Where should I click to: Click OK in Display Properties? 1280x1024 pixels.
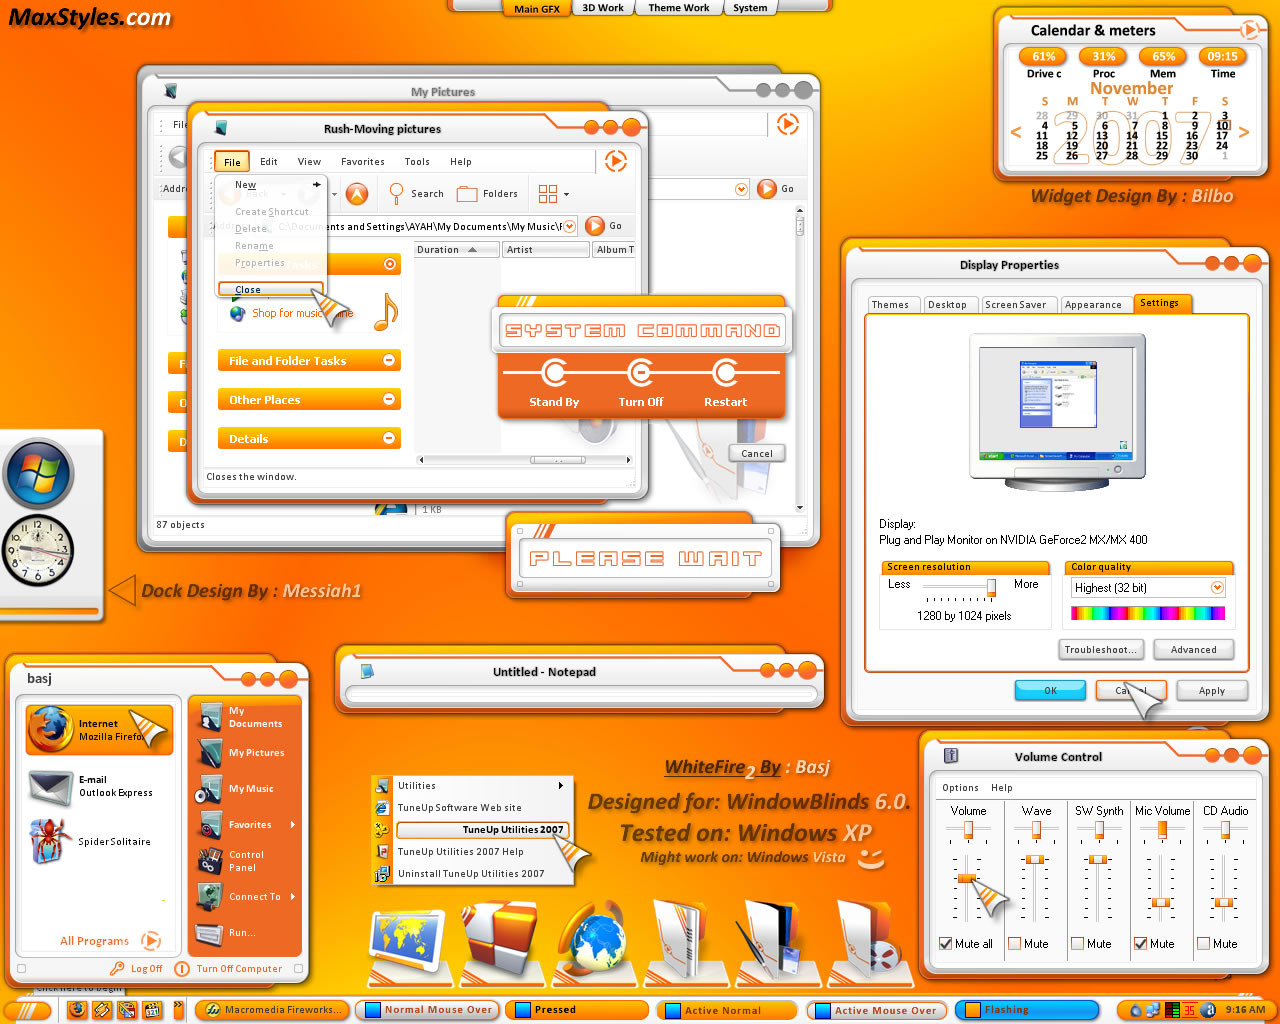pyautogui.click(x=1050, y=691)
